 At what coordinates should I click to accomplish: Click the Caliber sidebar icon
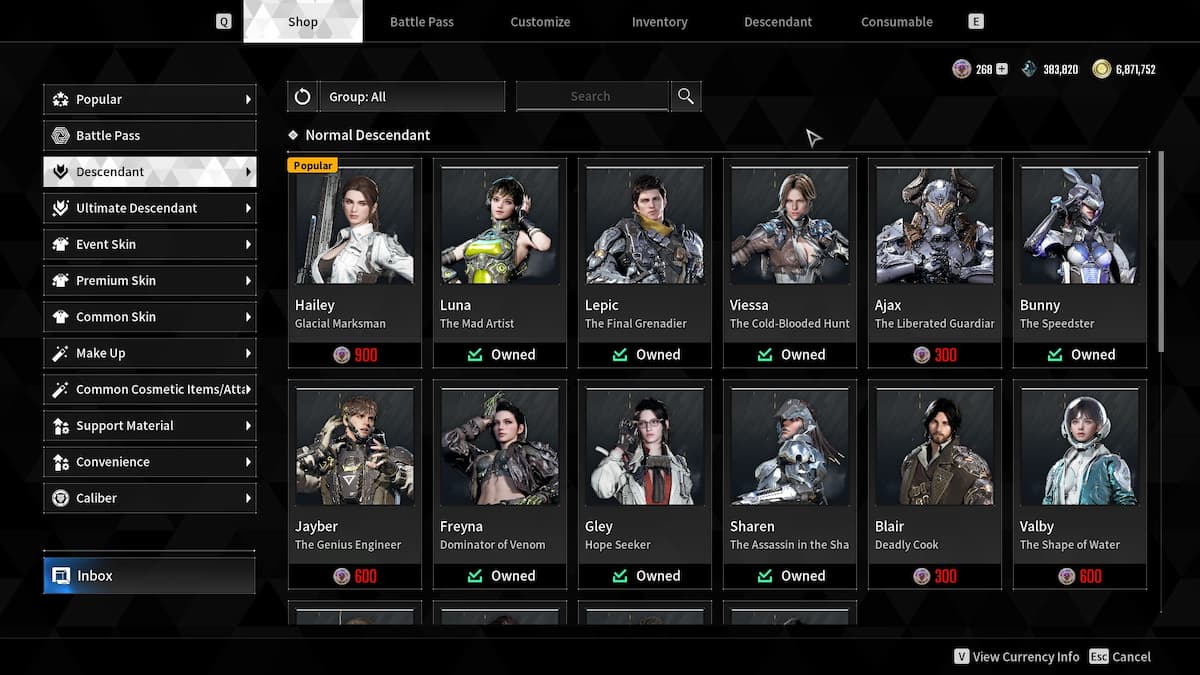pyautogui.click(x=60, y=497)
